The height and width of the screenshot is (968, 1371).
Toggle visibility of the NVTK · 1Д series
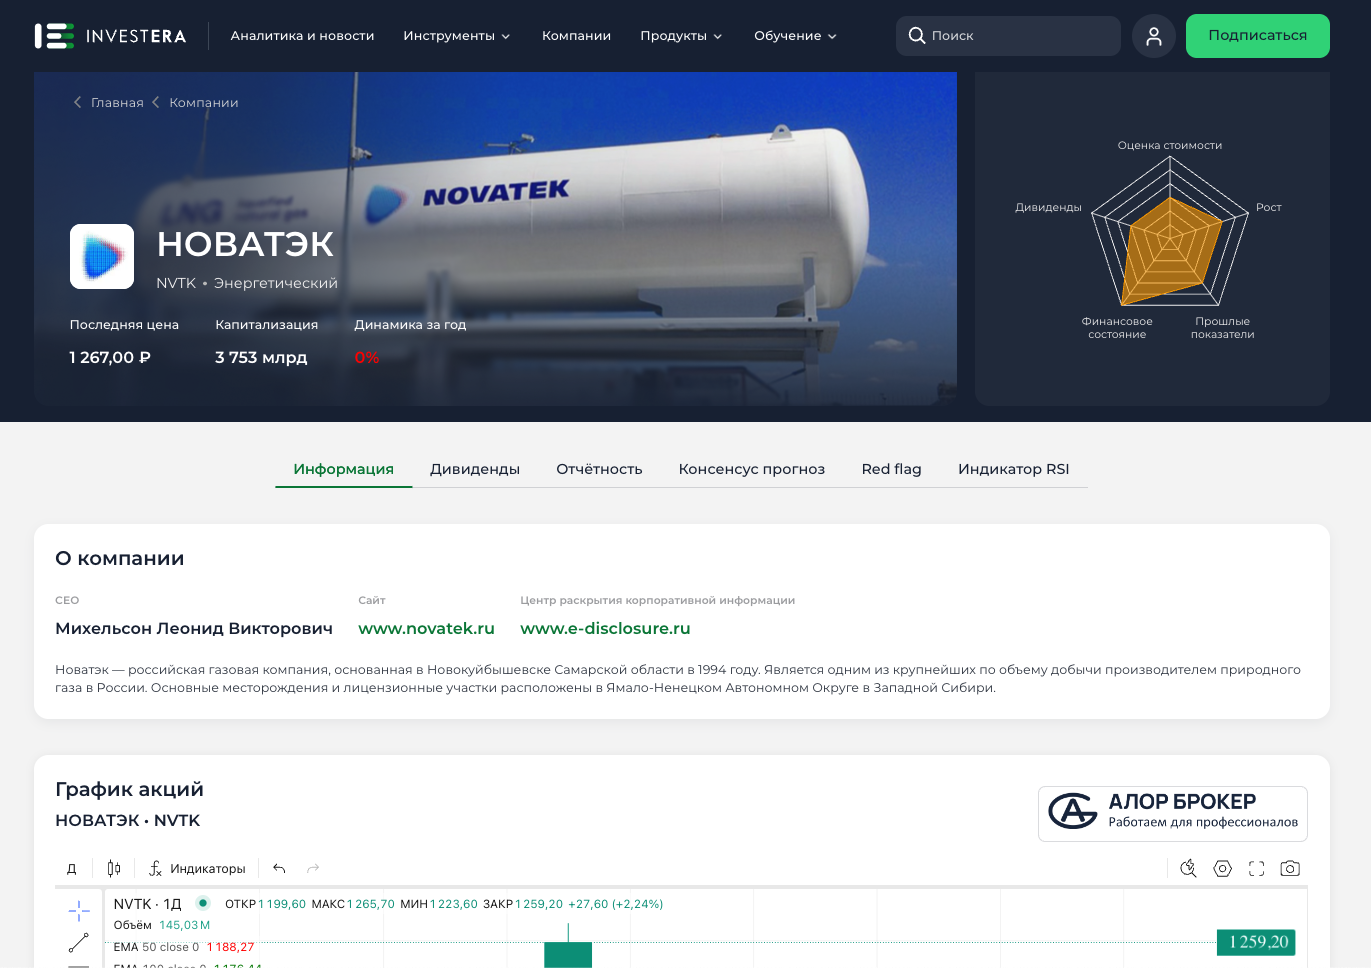pyautogui.click(x=202, y=903)
